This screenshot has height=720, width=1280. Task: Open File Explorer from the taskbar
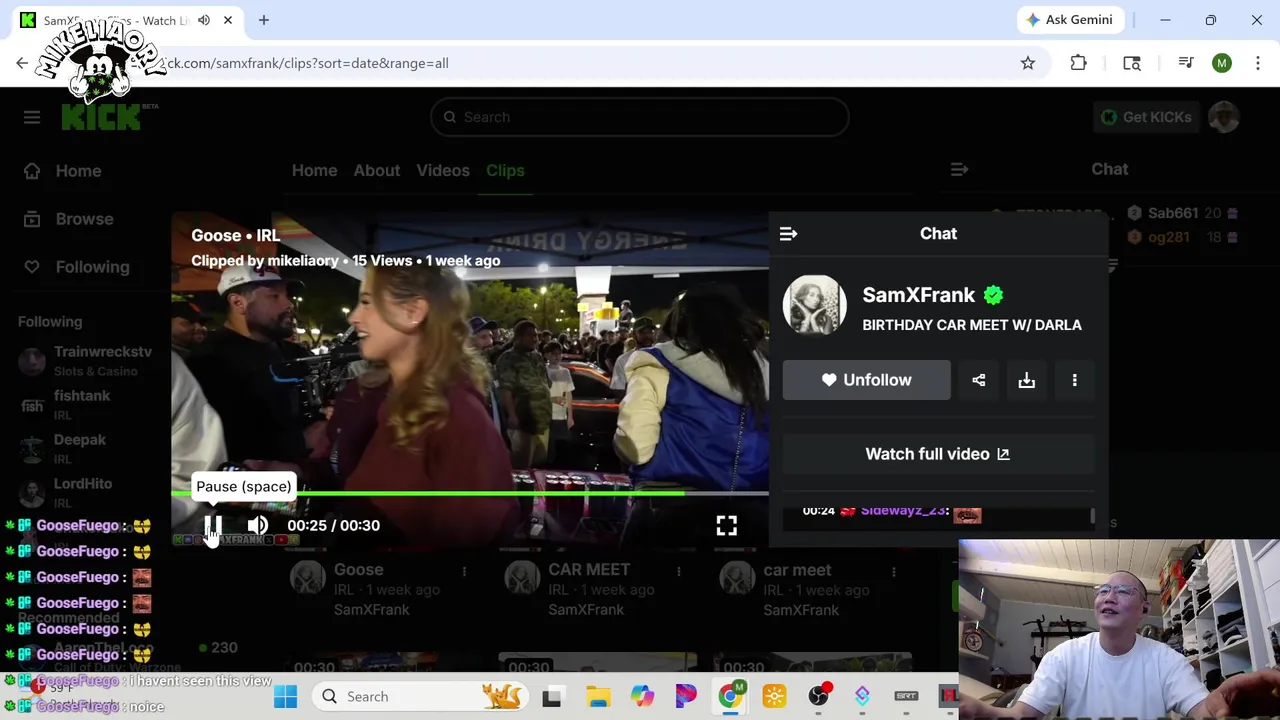click(598, 696)
